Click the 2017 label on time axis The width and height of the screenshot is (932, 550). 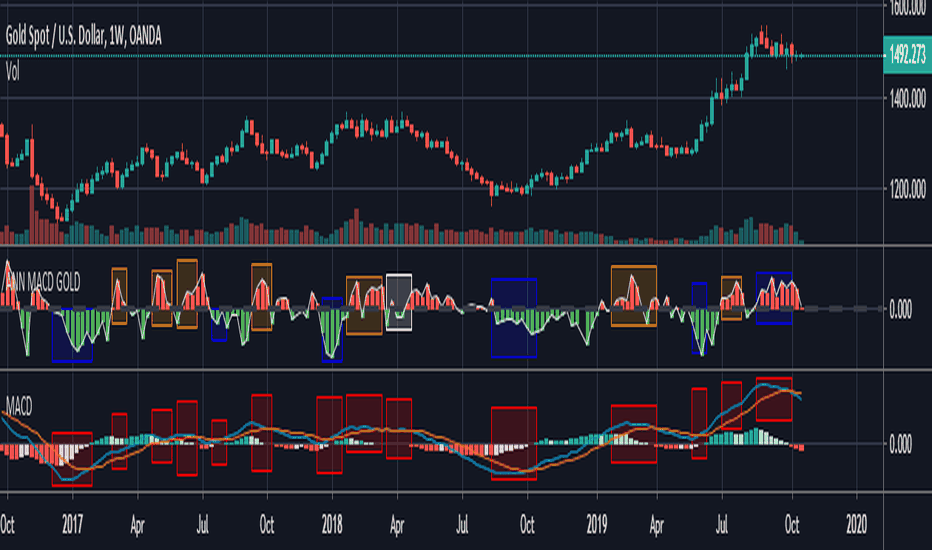point(72,524)
